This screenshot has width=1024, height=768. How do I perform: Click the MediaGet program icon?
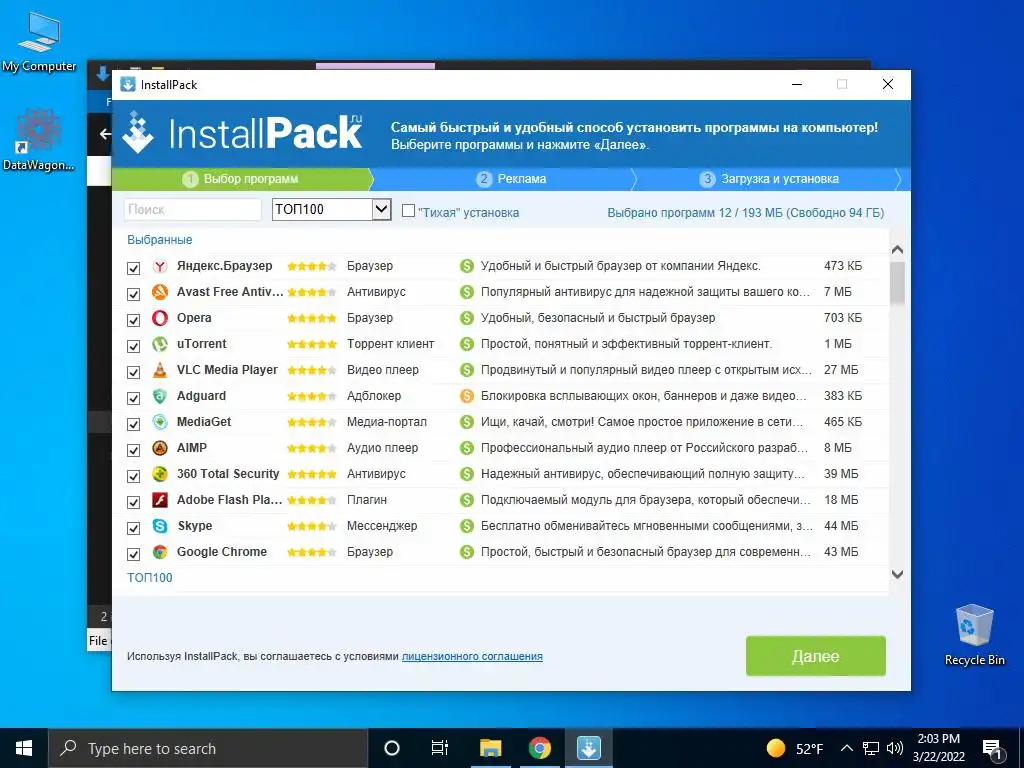160,422
